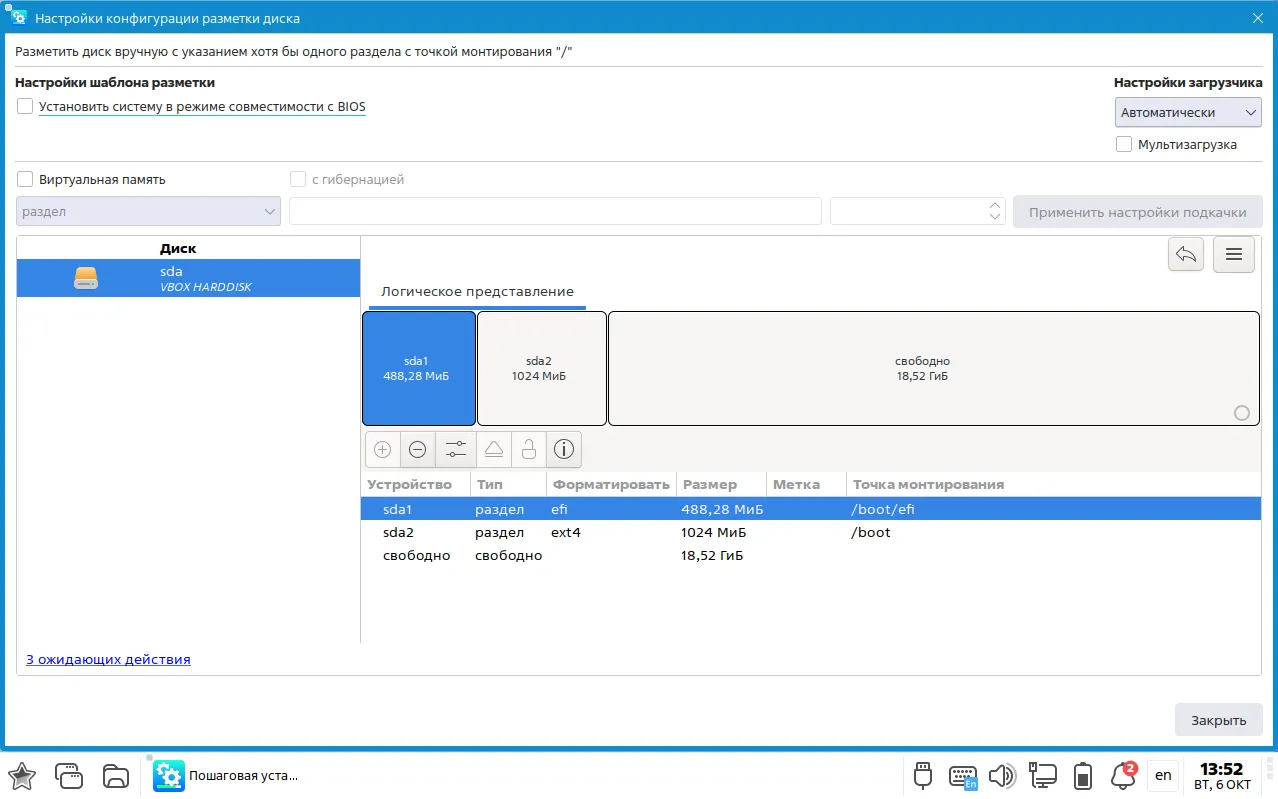Click the encryption padlock icon
Screen dimensions: 1278x799
point(529,450)
